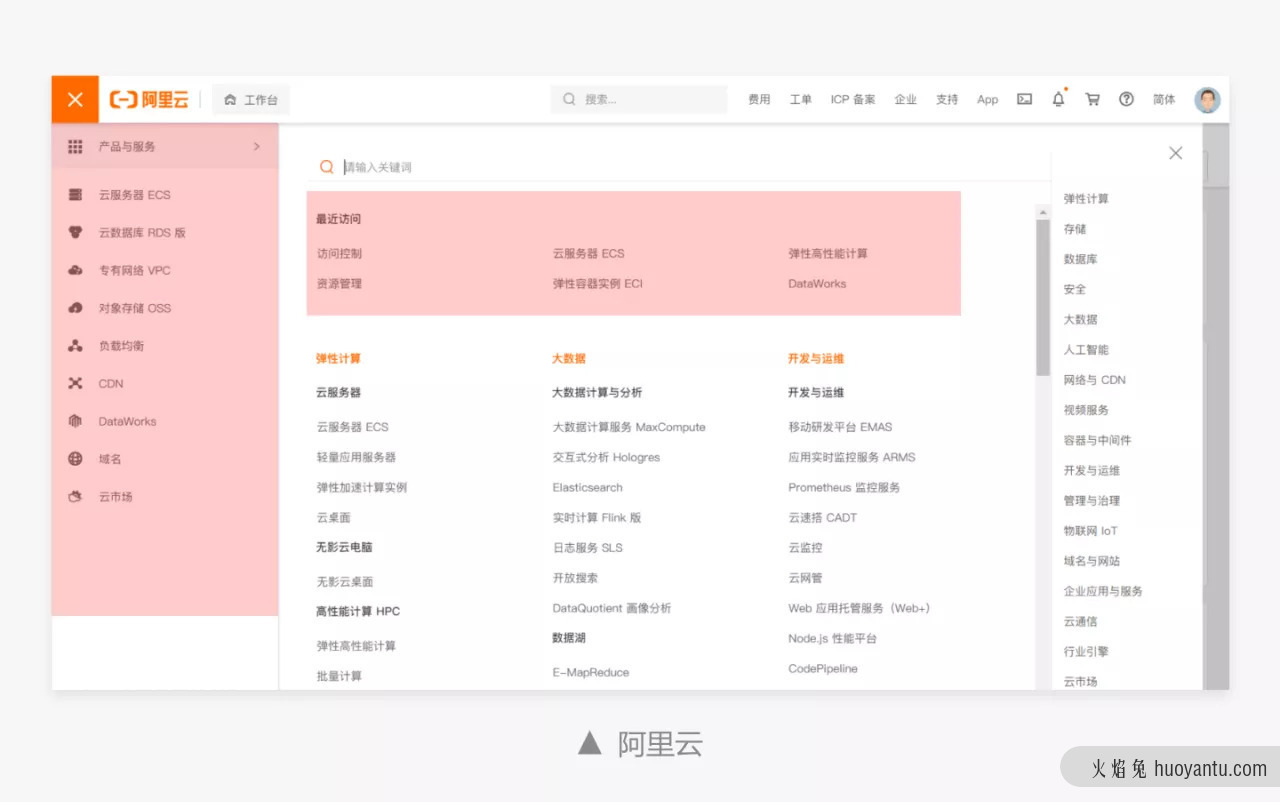
Task: Open the ICP 备案 menu
Action: (853, 100)
